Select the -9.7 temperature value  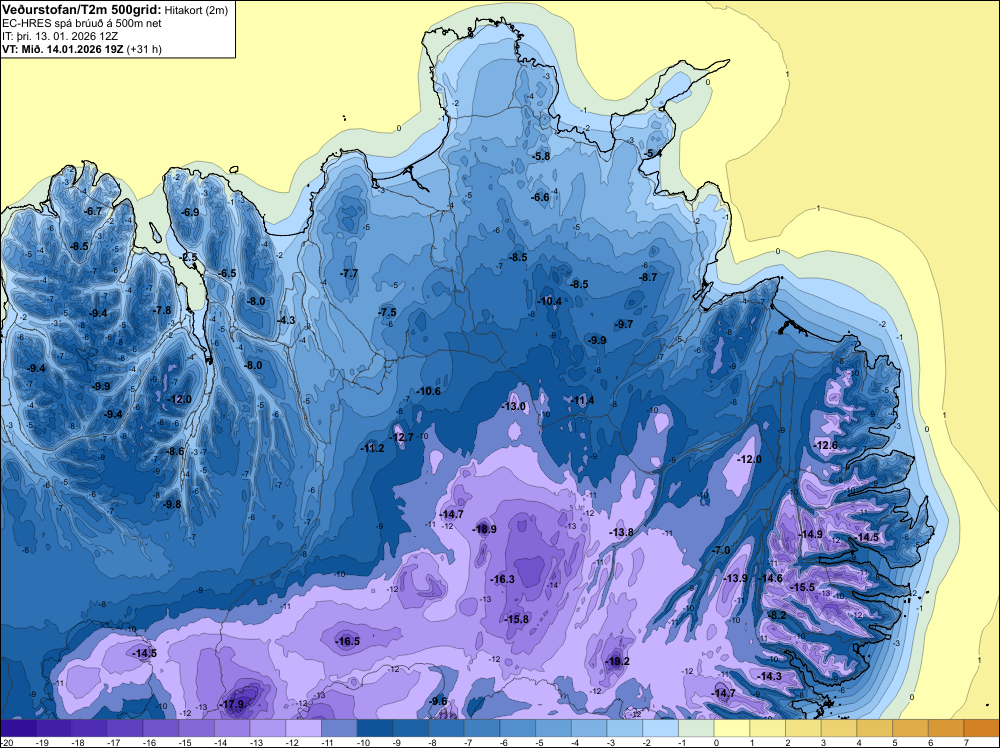click(x=624, y=325)
